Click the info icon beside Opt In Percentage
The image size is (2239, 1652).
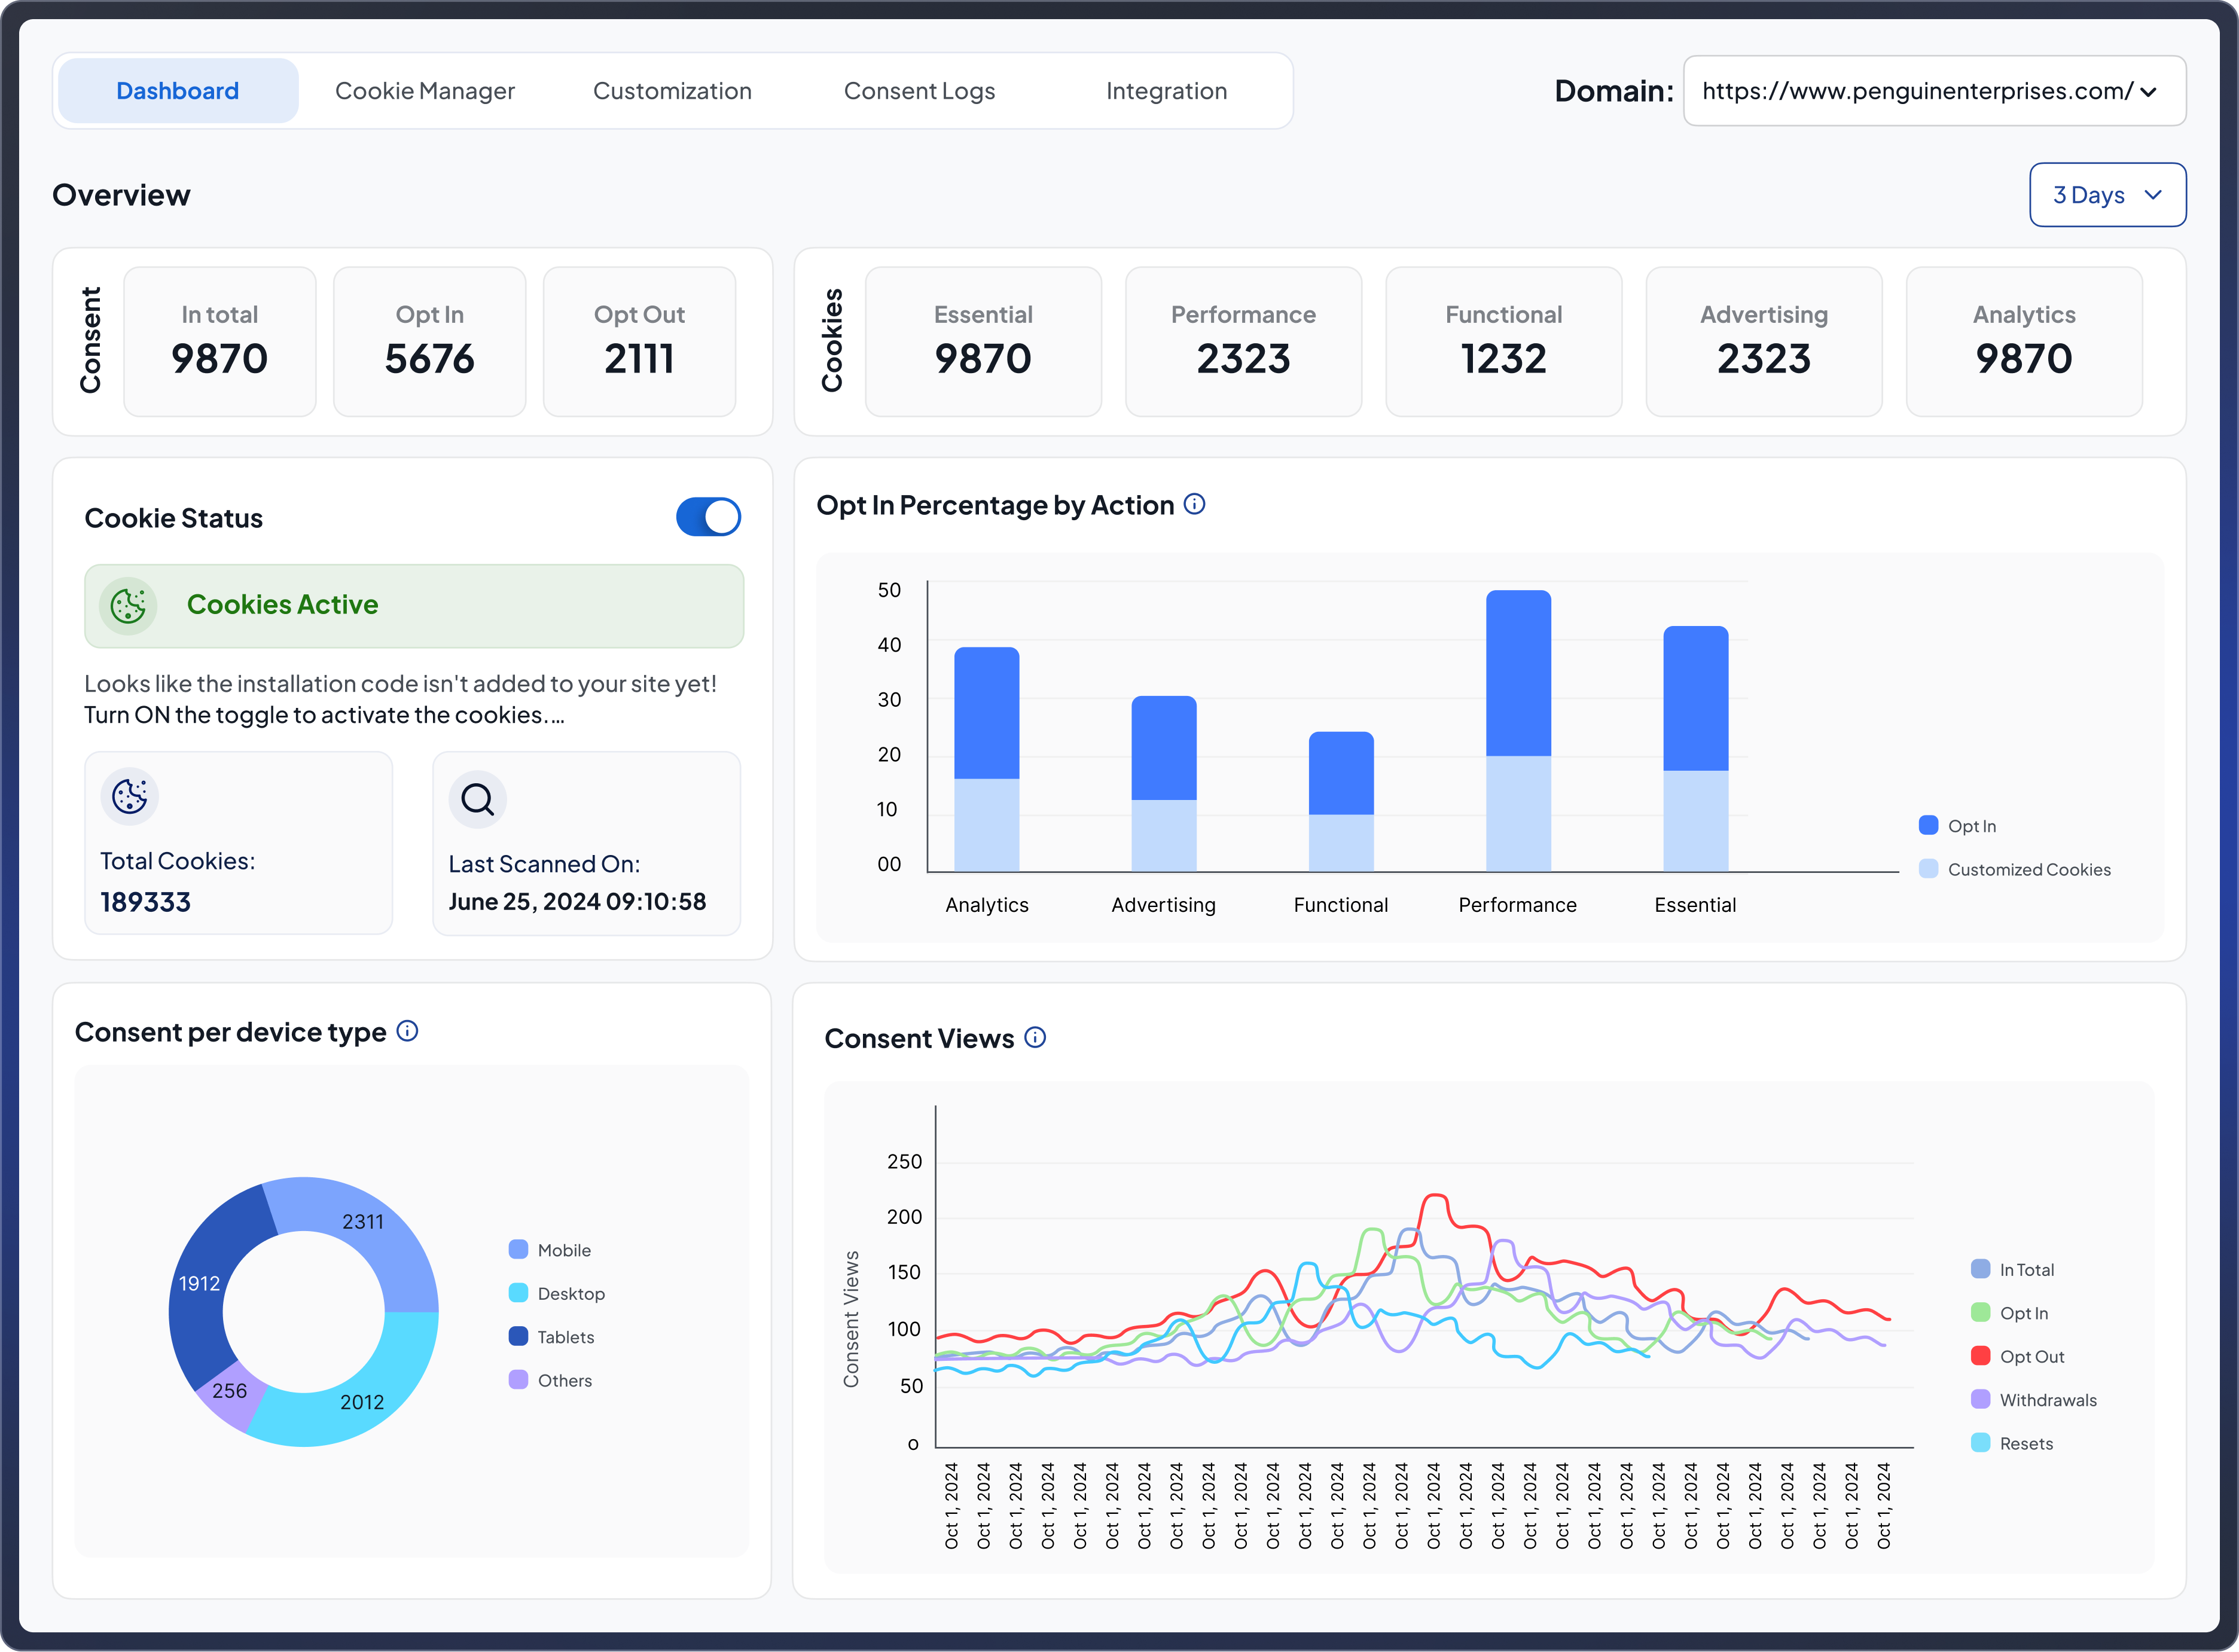(1194, 504)
